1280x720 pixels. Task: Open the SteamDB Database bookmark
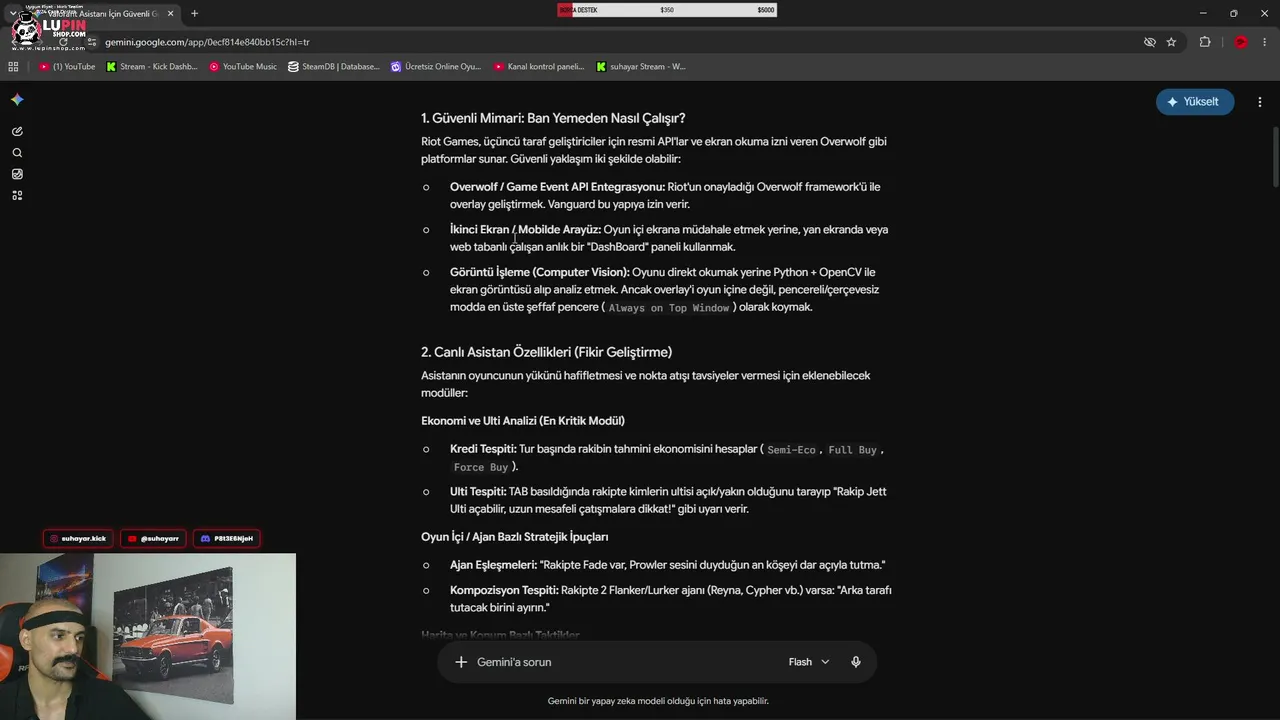(x=334, y=67)
